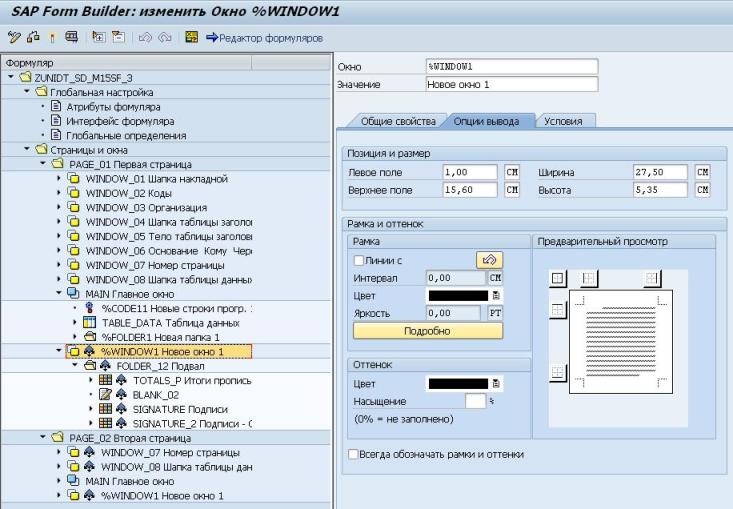Click the text-edit icon of BLANK_02 node
Screen dimensions: 733x509
(x=106, y=394)
